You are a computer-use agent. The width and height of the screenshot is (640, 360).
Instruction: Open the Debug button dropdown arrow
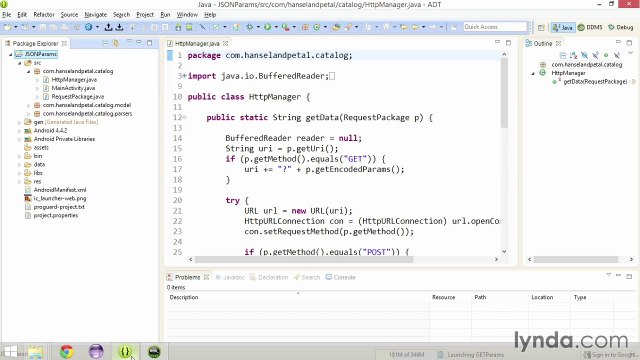tap(258, 27)
